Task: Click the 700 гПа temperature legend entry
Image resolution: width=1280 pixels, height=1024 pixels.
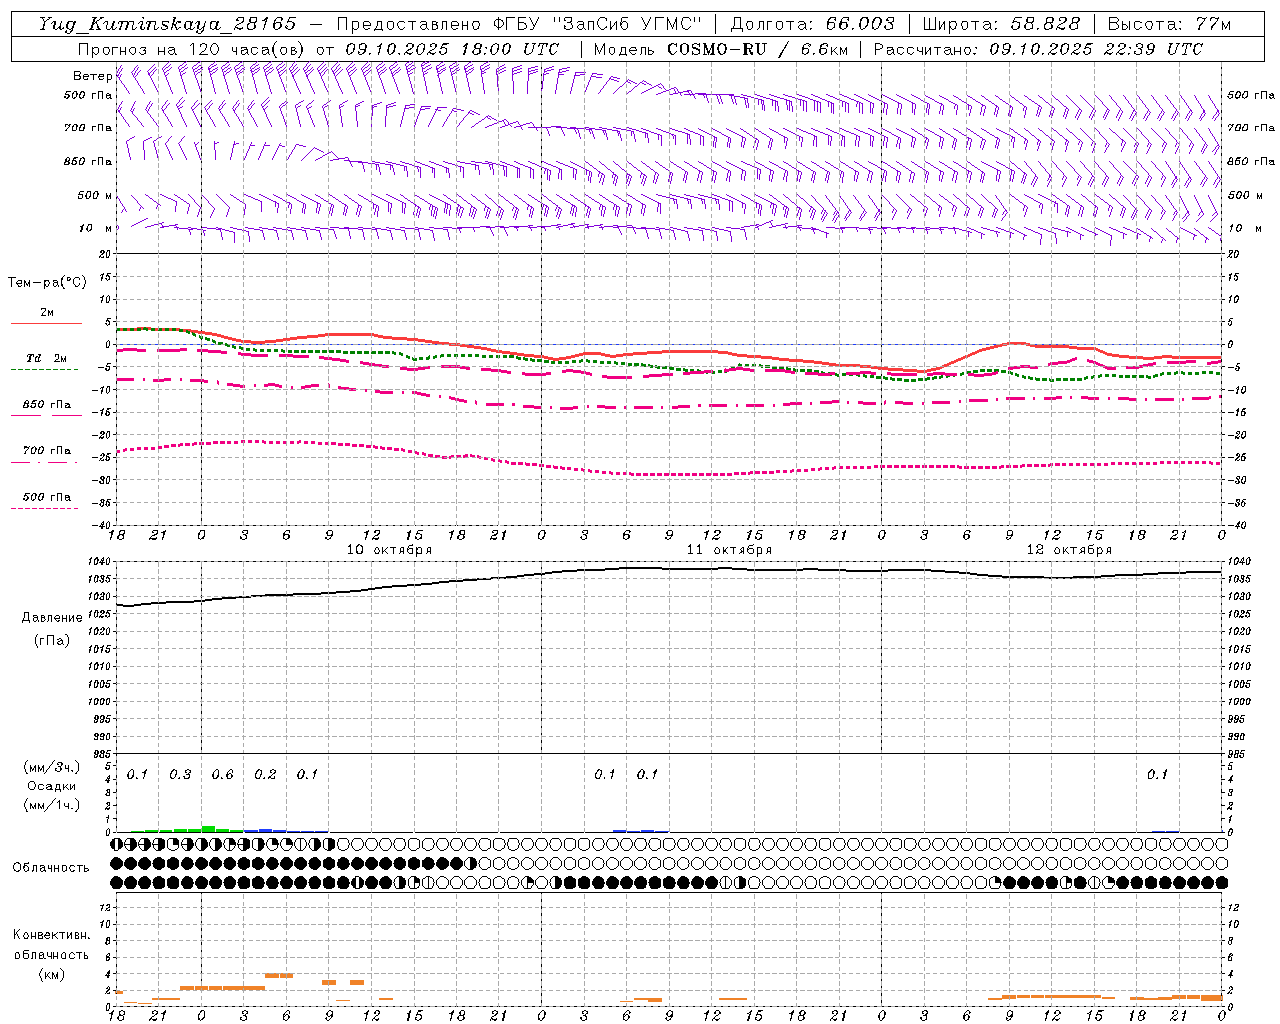Action: point(46,451)
